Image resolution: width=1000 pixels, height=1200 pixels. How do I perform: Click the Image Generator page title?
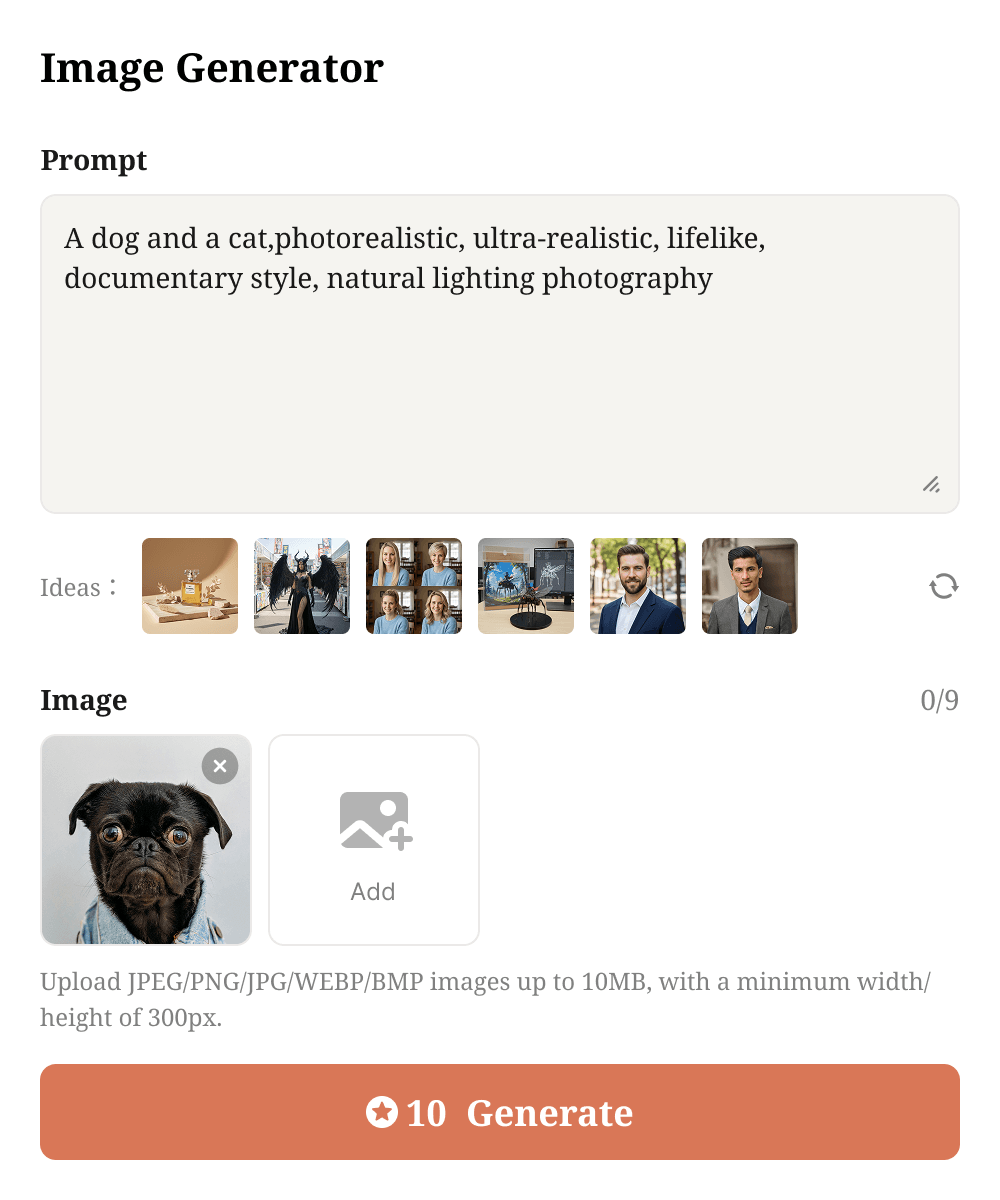pyautogui.click(x=211, y=67)
